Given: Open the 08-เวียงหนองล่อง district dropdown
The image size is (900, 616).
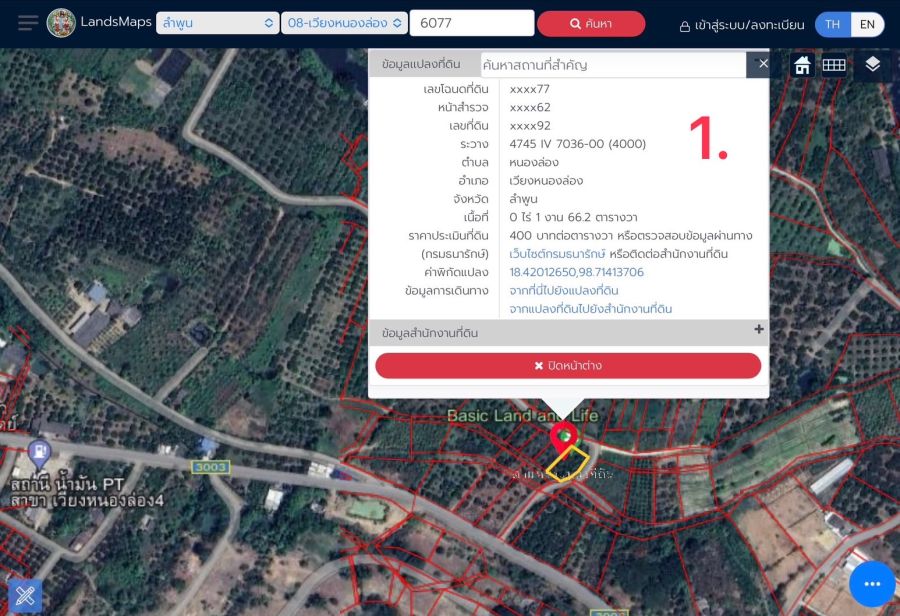Looking at the screenshot, I should point(343,23).
